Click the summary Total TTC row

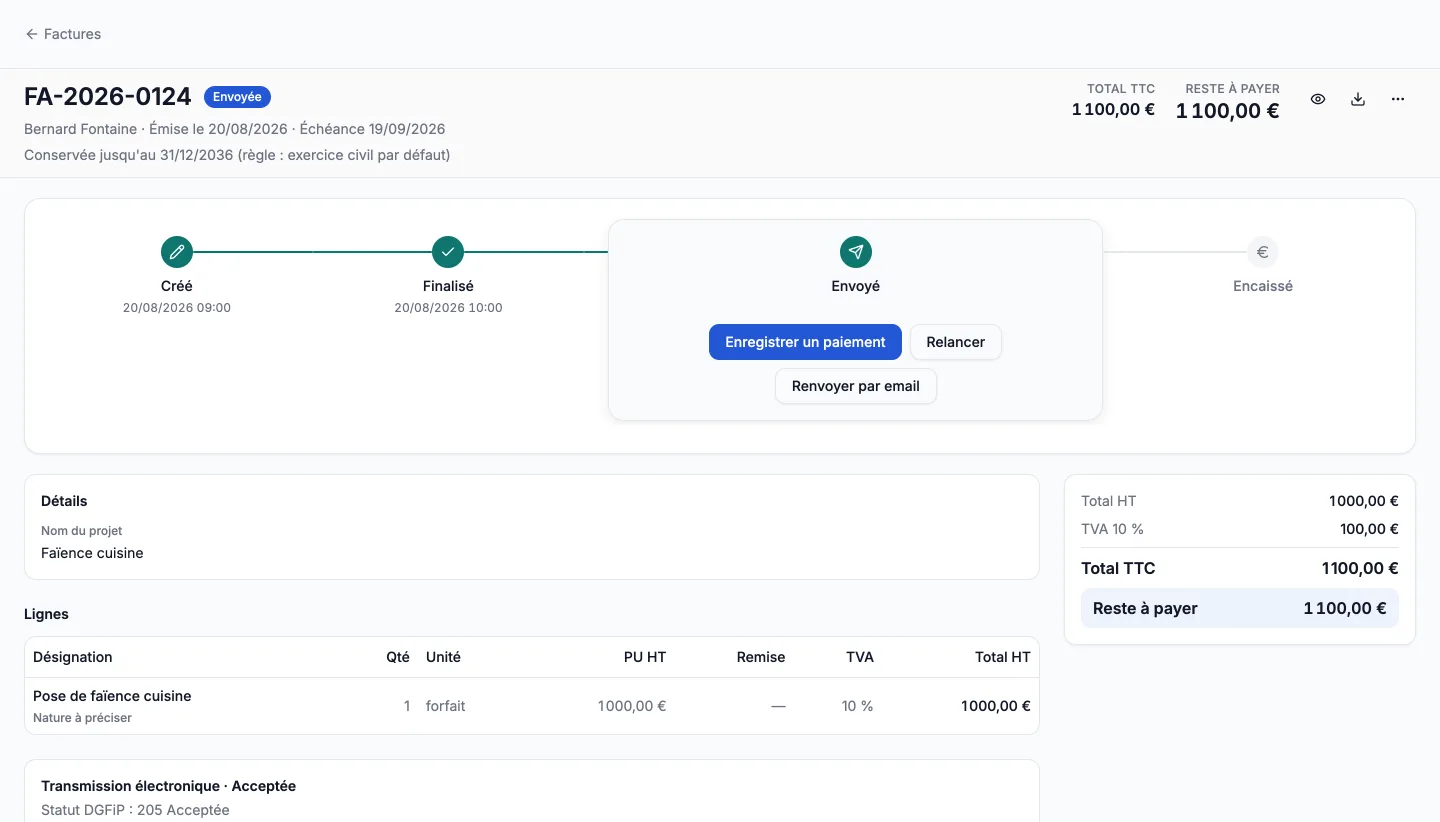pos(1240,568)
